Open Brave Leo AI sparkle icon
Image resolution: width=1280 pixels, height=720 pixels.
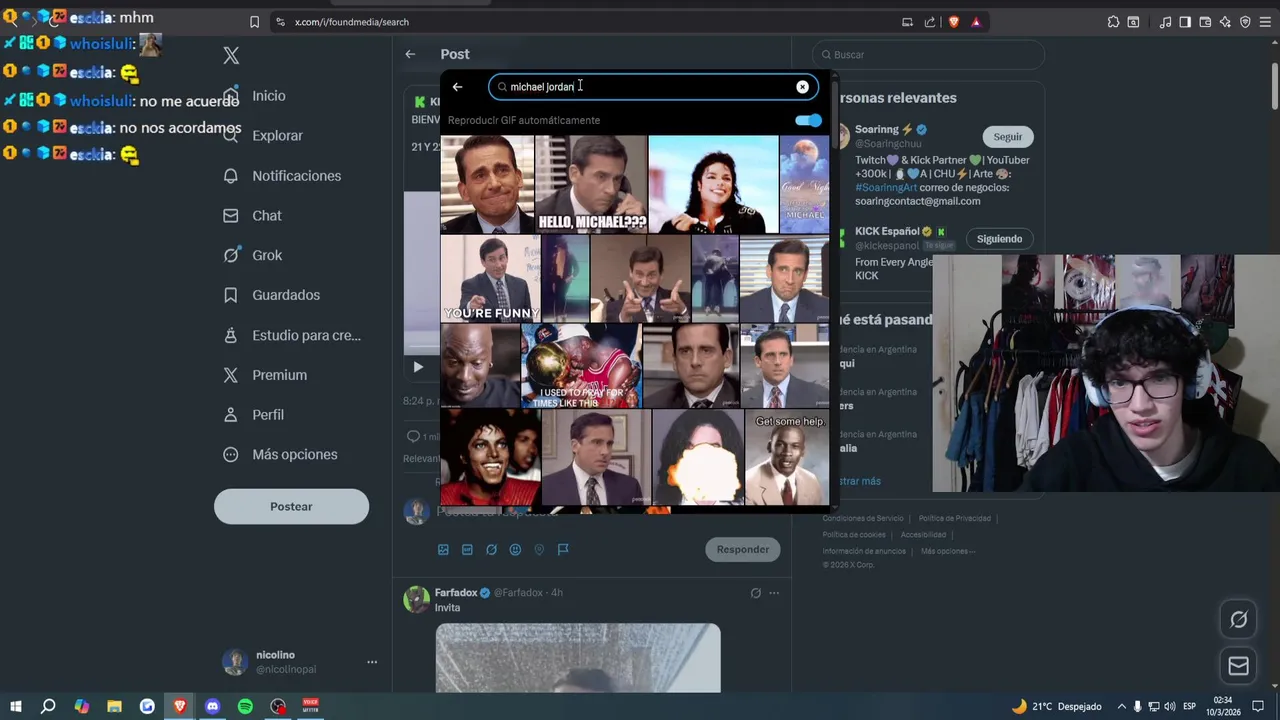click(x=1225, y=22)
